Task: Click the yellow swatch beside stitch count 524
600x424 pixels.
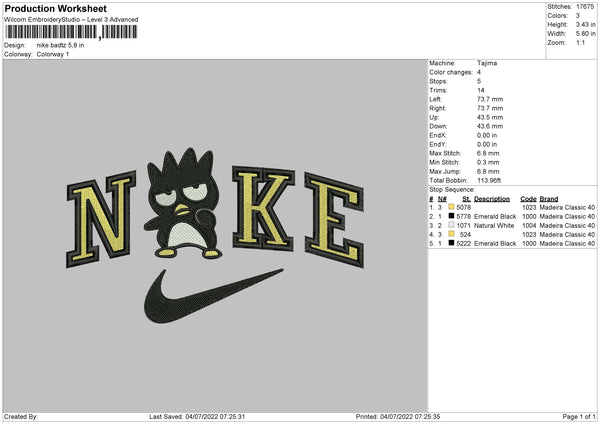Action: click(x=452, y=234)
